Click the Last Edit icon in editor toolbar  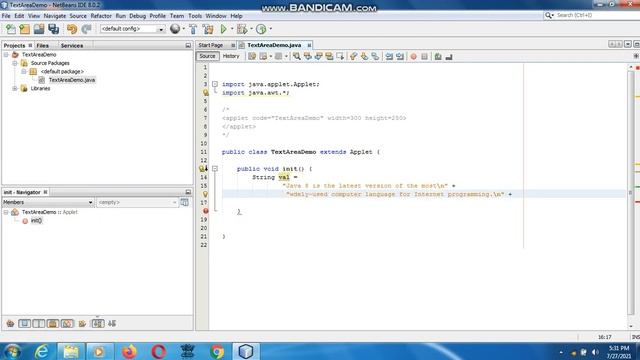(x=252, y=57)
